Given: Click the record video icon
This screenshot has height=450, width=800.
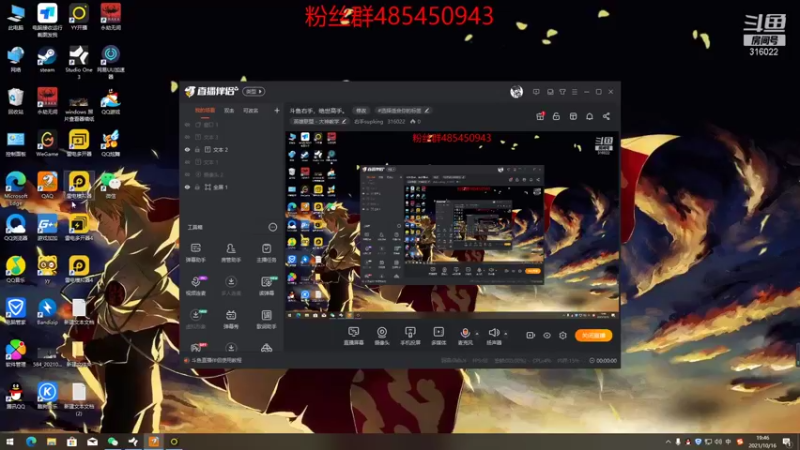Looking at the screenshot, I should click(x=531, y=335).
